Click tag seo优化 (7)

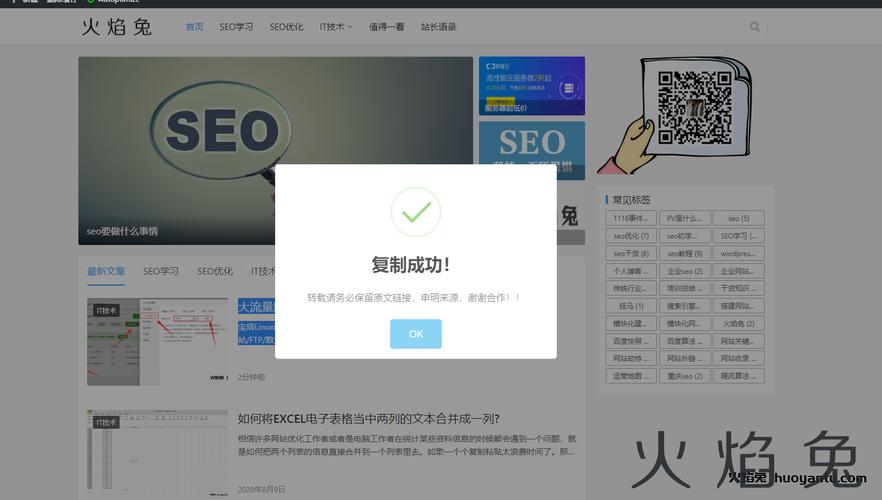631,236
